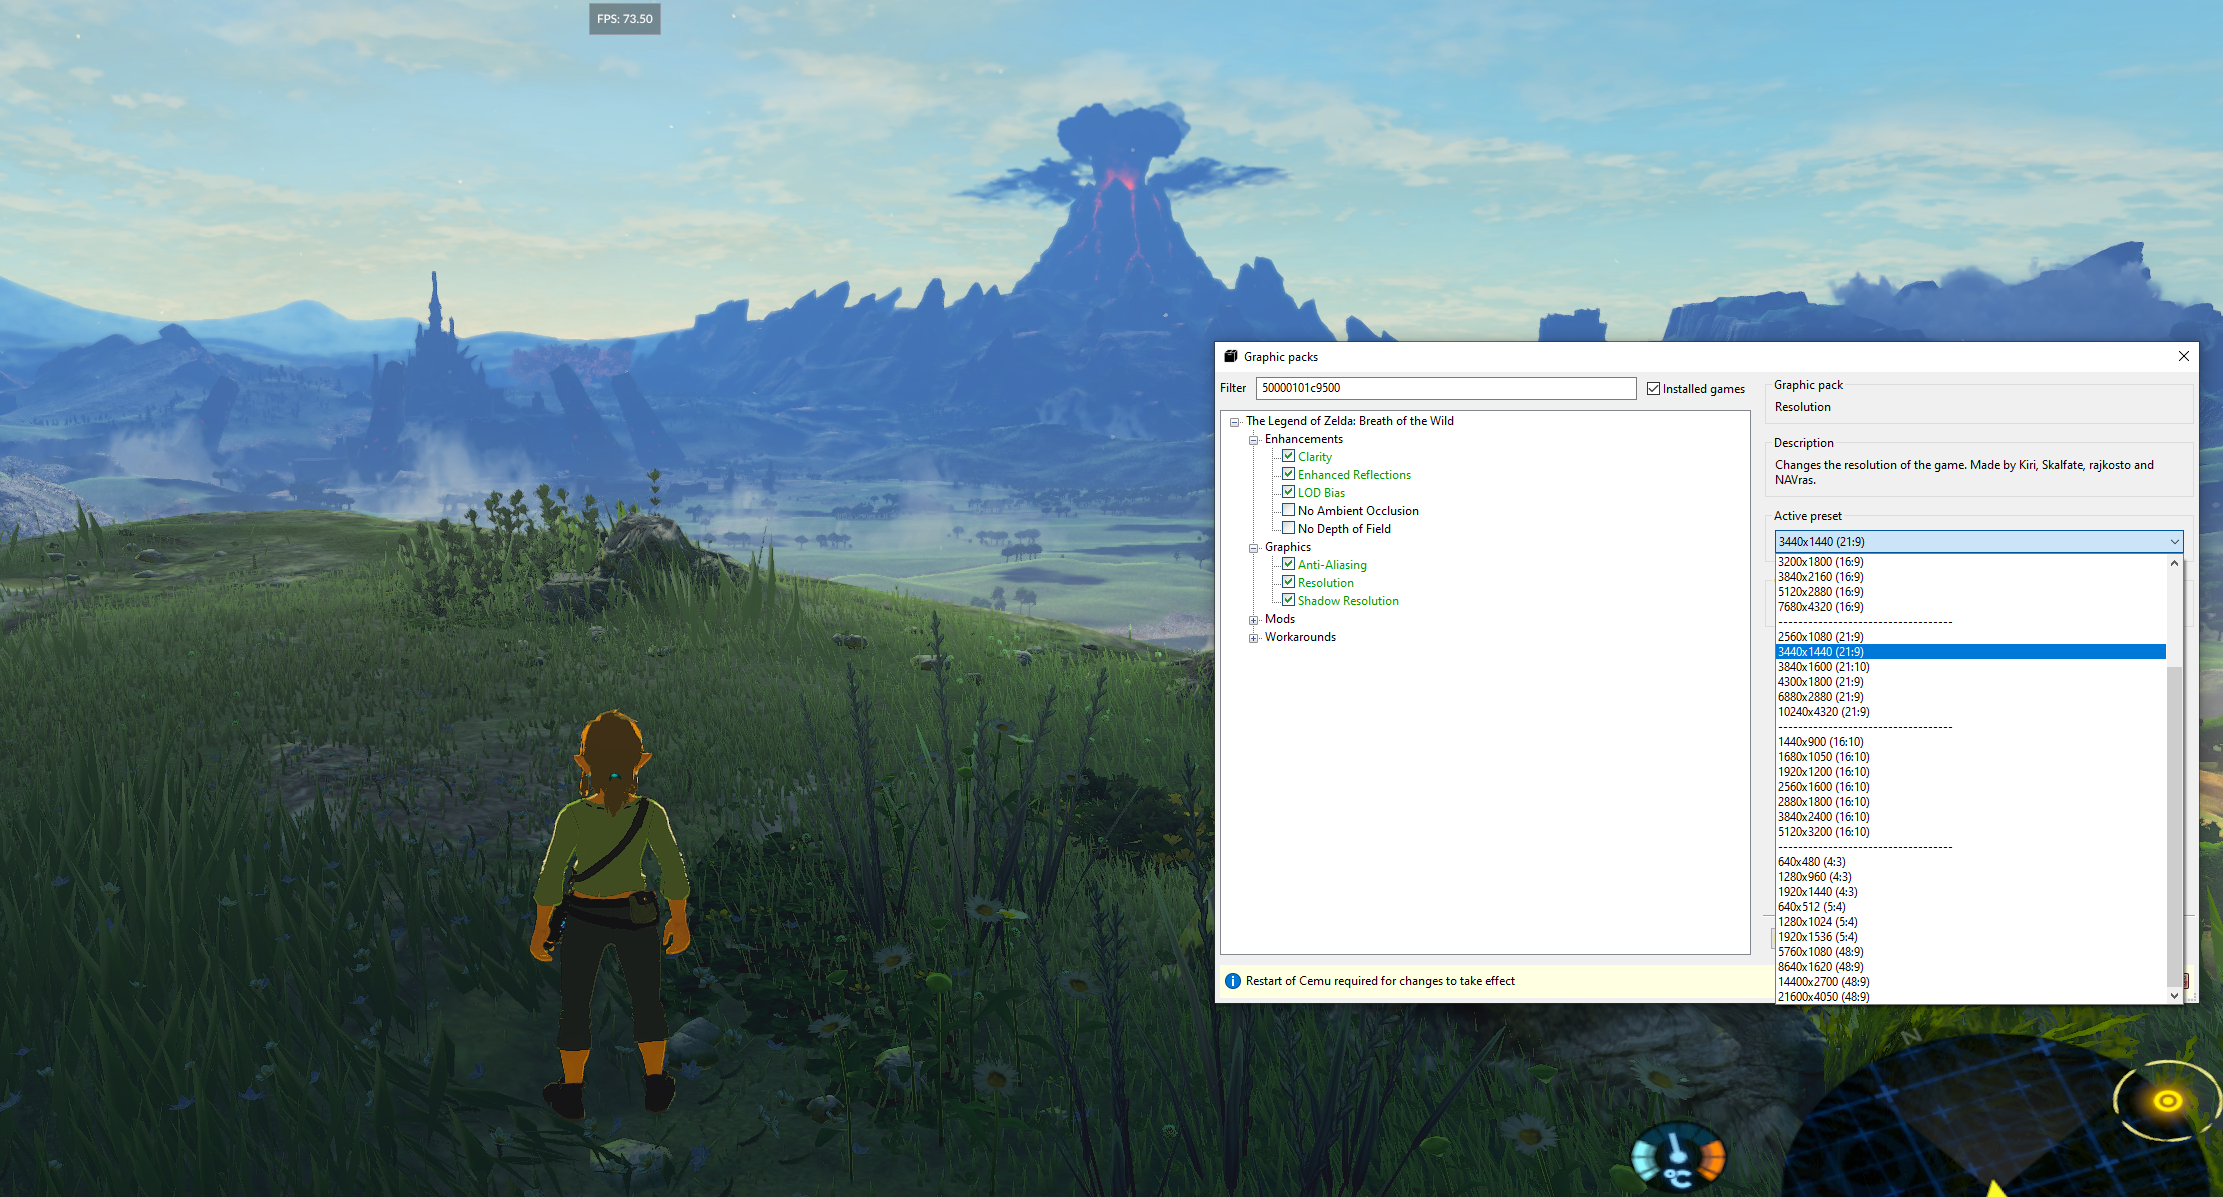This screenshot has width=2223, height=1197.
Task: Click the temperature gauge HUD icon
Action: pyautogui.click(x=1678, y=1156)
